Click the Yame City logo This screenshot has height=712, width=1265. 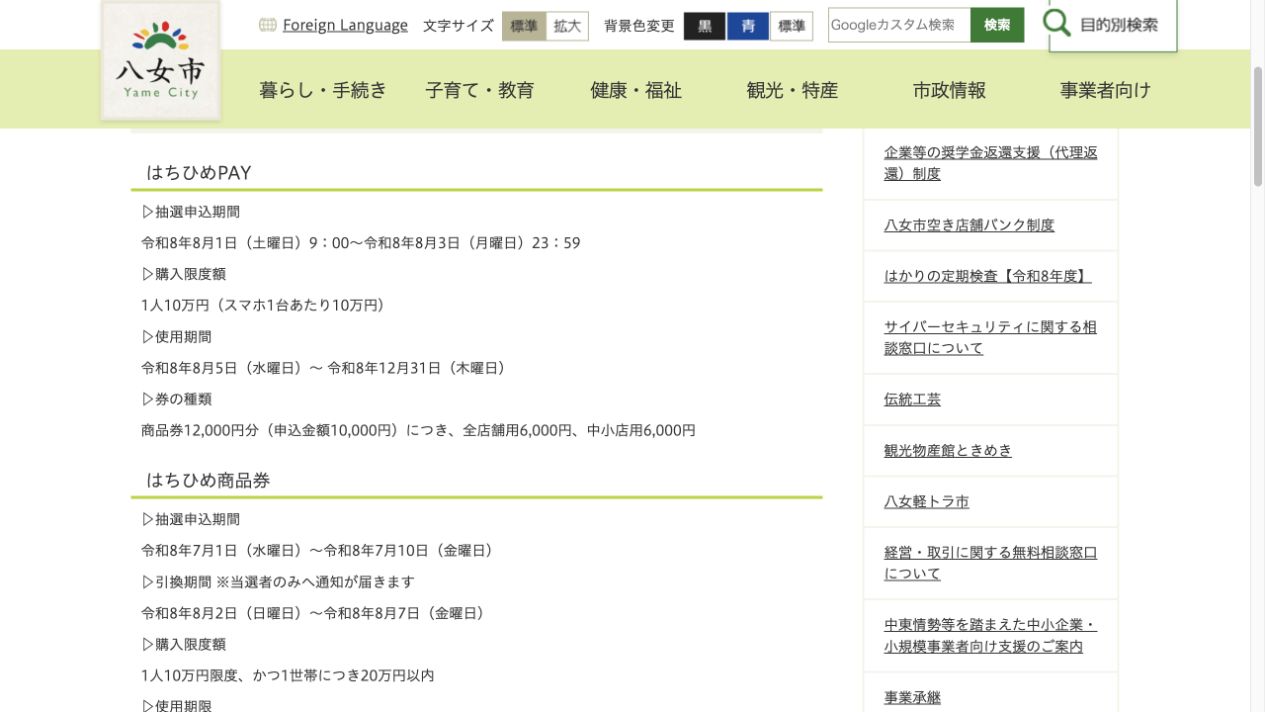(x=161, y=60)
